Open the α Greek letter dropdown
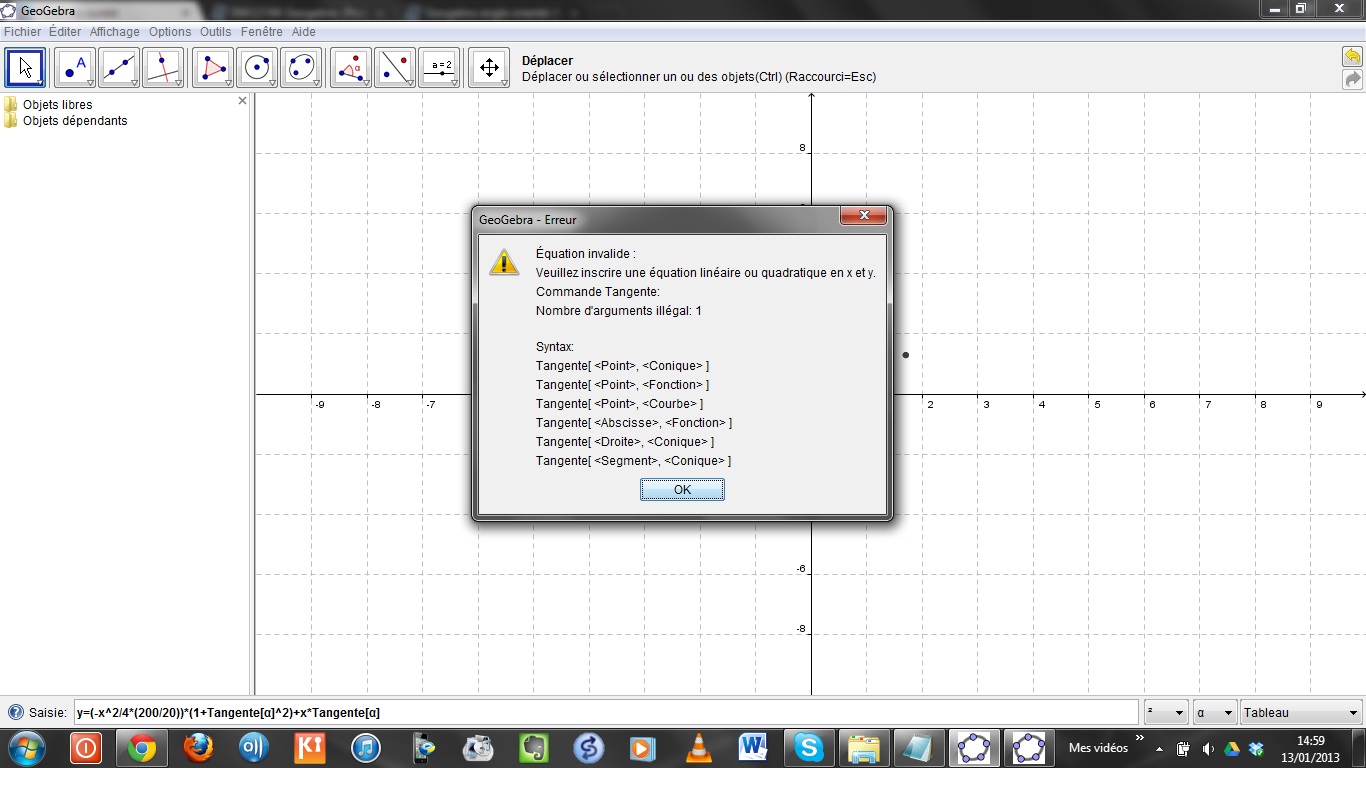This screenshot has height=808, width=1366. tap(1214, 713)
